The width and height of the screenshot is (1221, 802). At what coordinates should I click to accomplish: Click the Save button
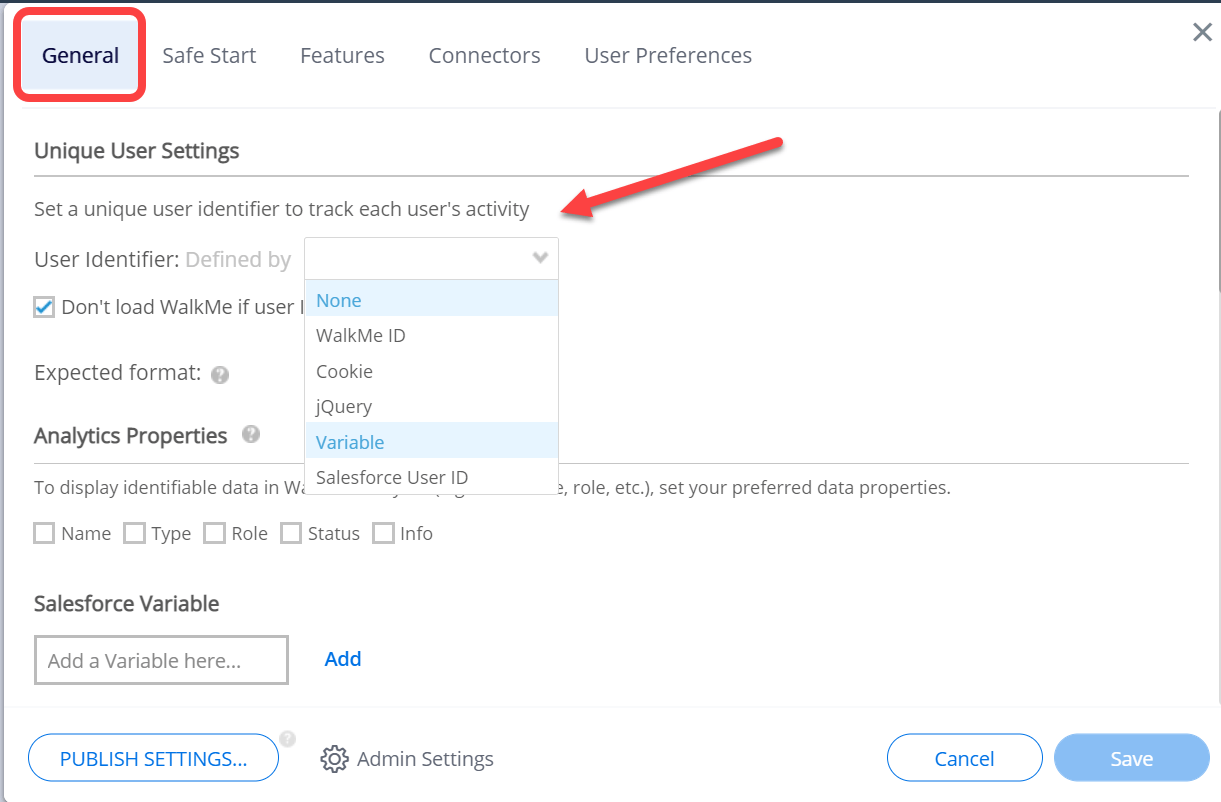click(x=1131, y=758)
